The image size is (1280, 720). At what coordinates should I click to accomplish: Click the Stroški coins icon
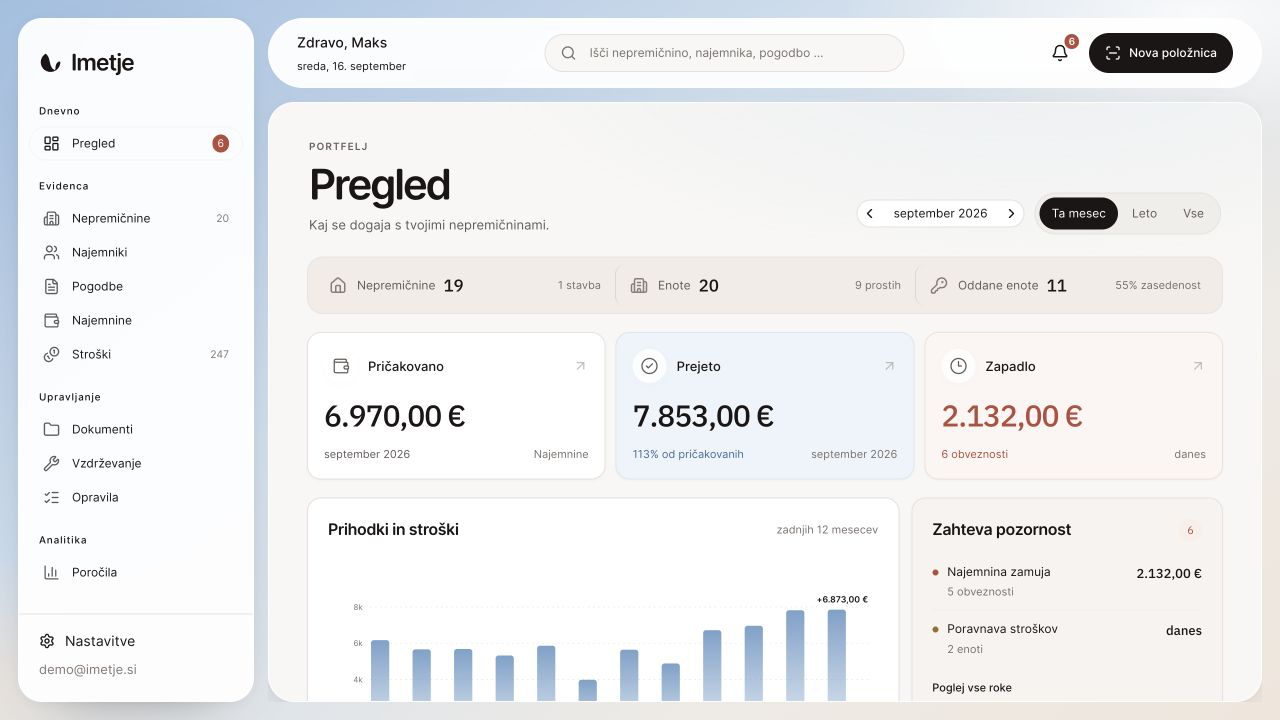52,354
